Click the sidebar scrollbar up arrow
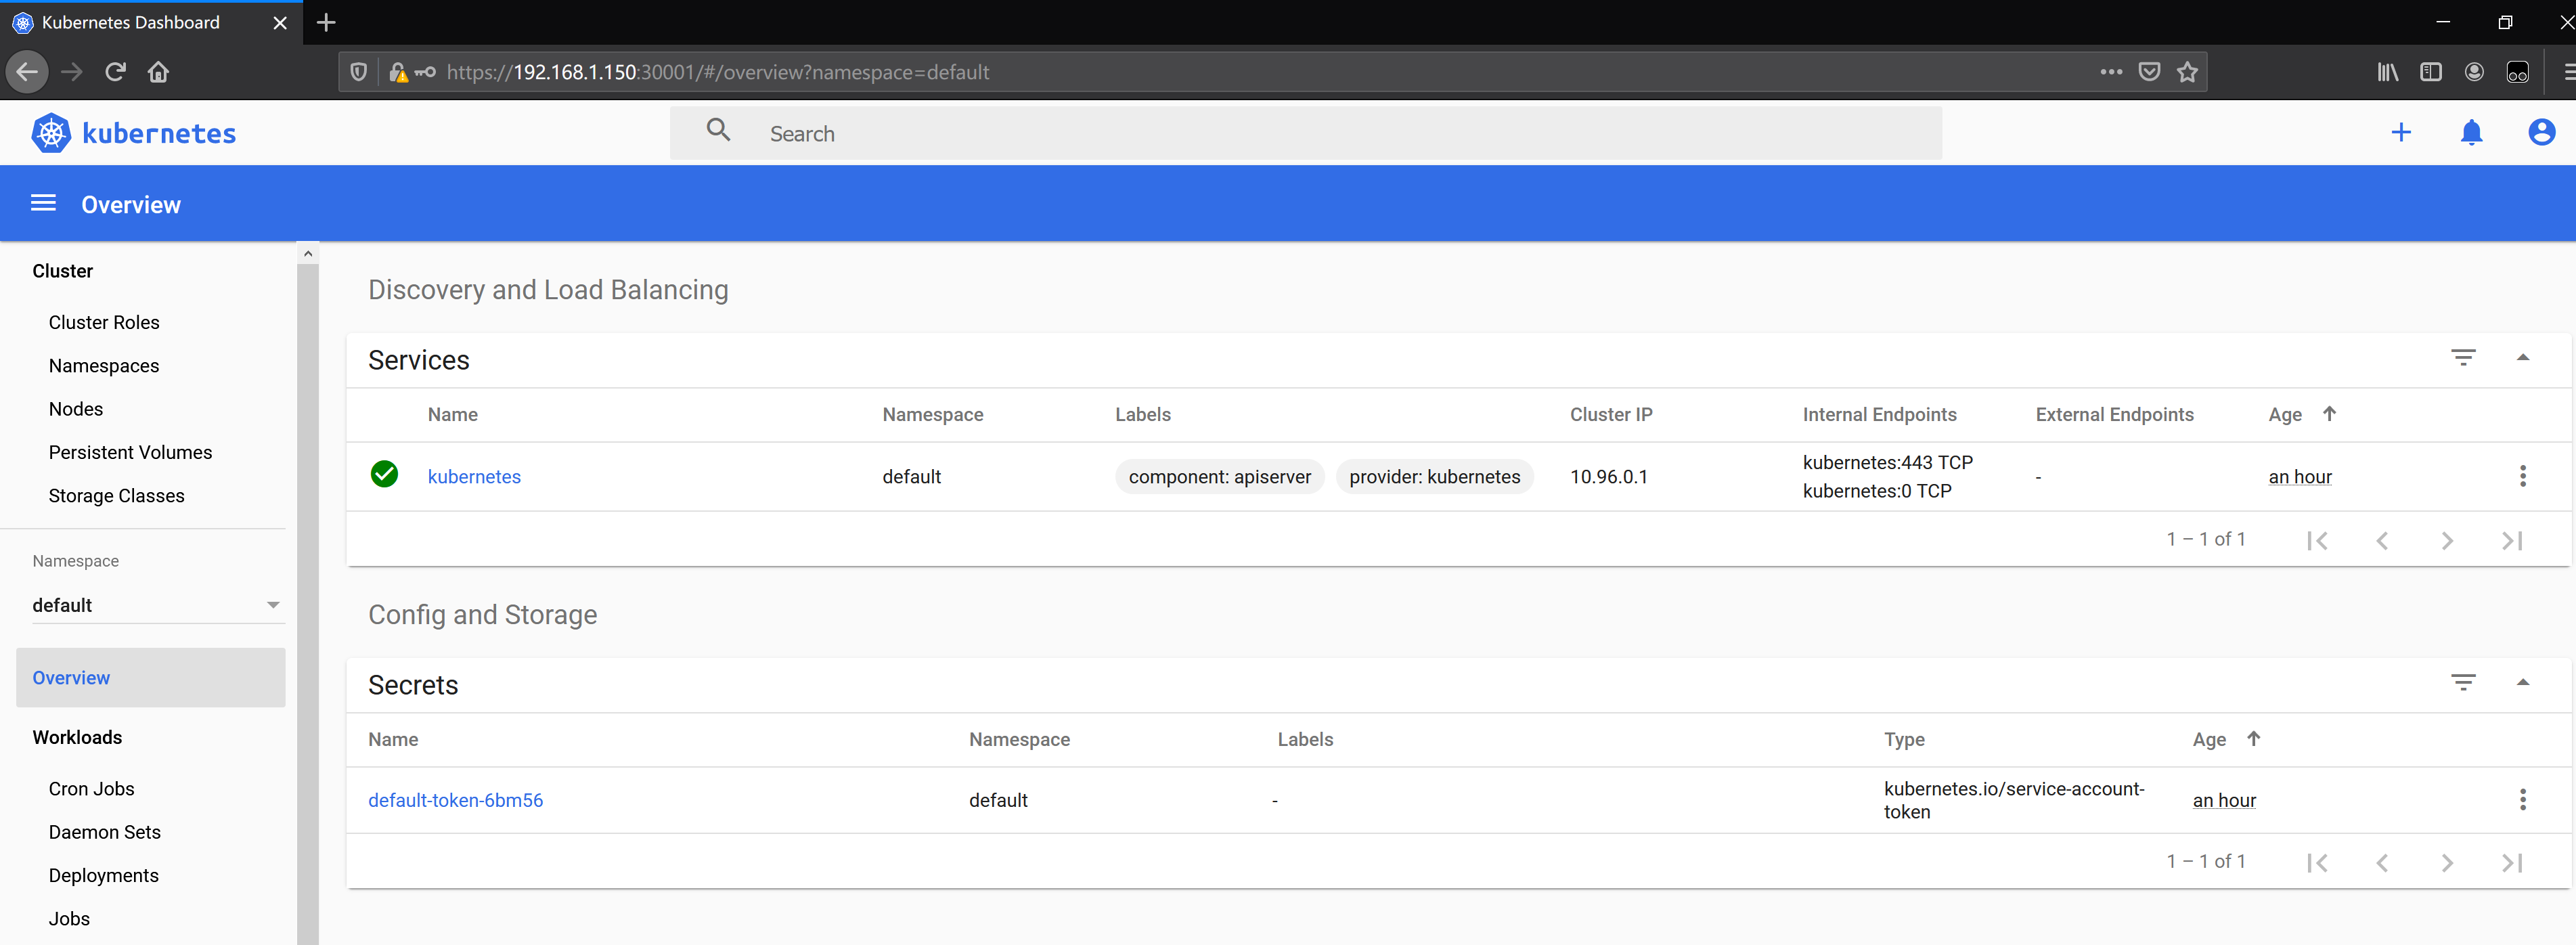The width and height of the screenshot is (2576, 945). (x=308, y=253)
